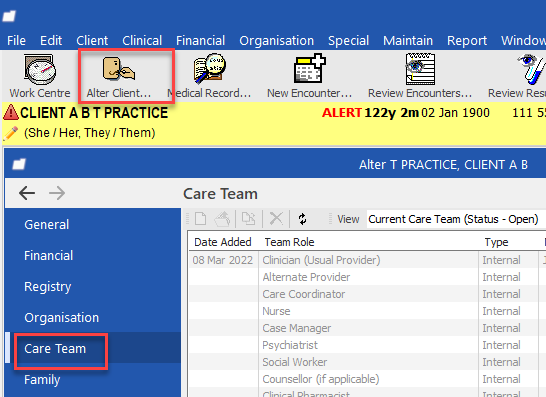
Task: Open the Edit menu
Action: pyautogui.click(x=51, y=41)
